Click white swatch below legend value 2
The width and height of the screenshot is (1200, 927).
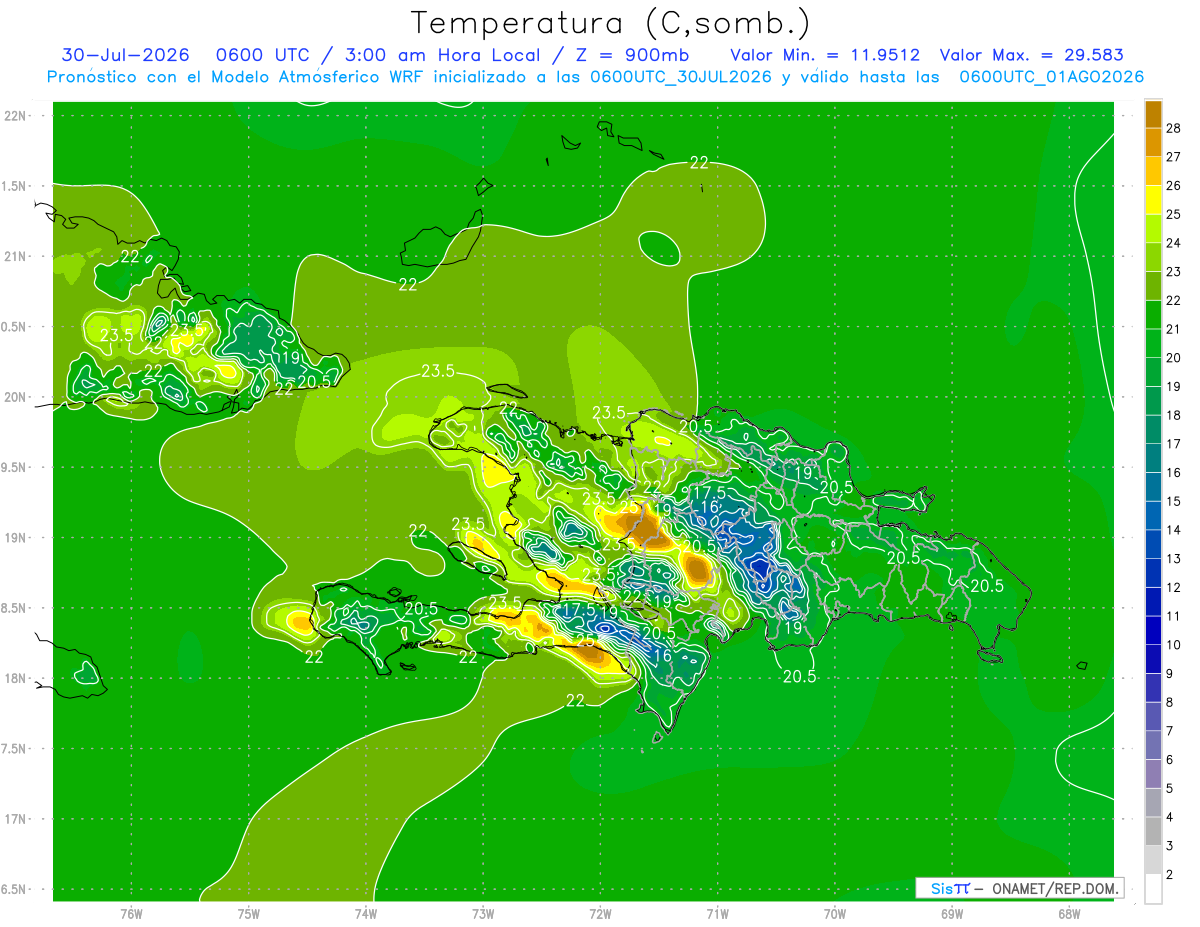tap(1153, 889)
